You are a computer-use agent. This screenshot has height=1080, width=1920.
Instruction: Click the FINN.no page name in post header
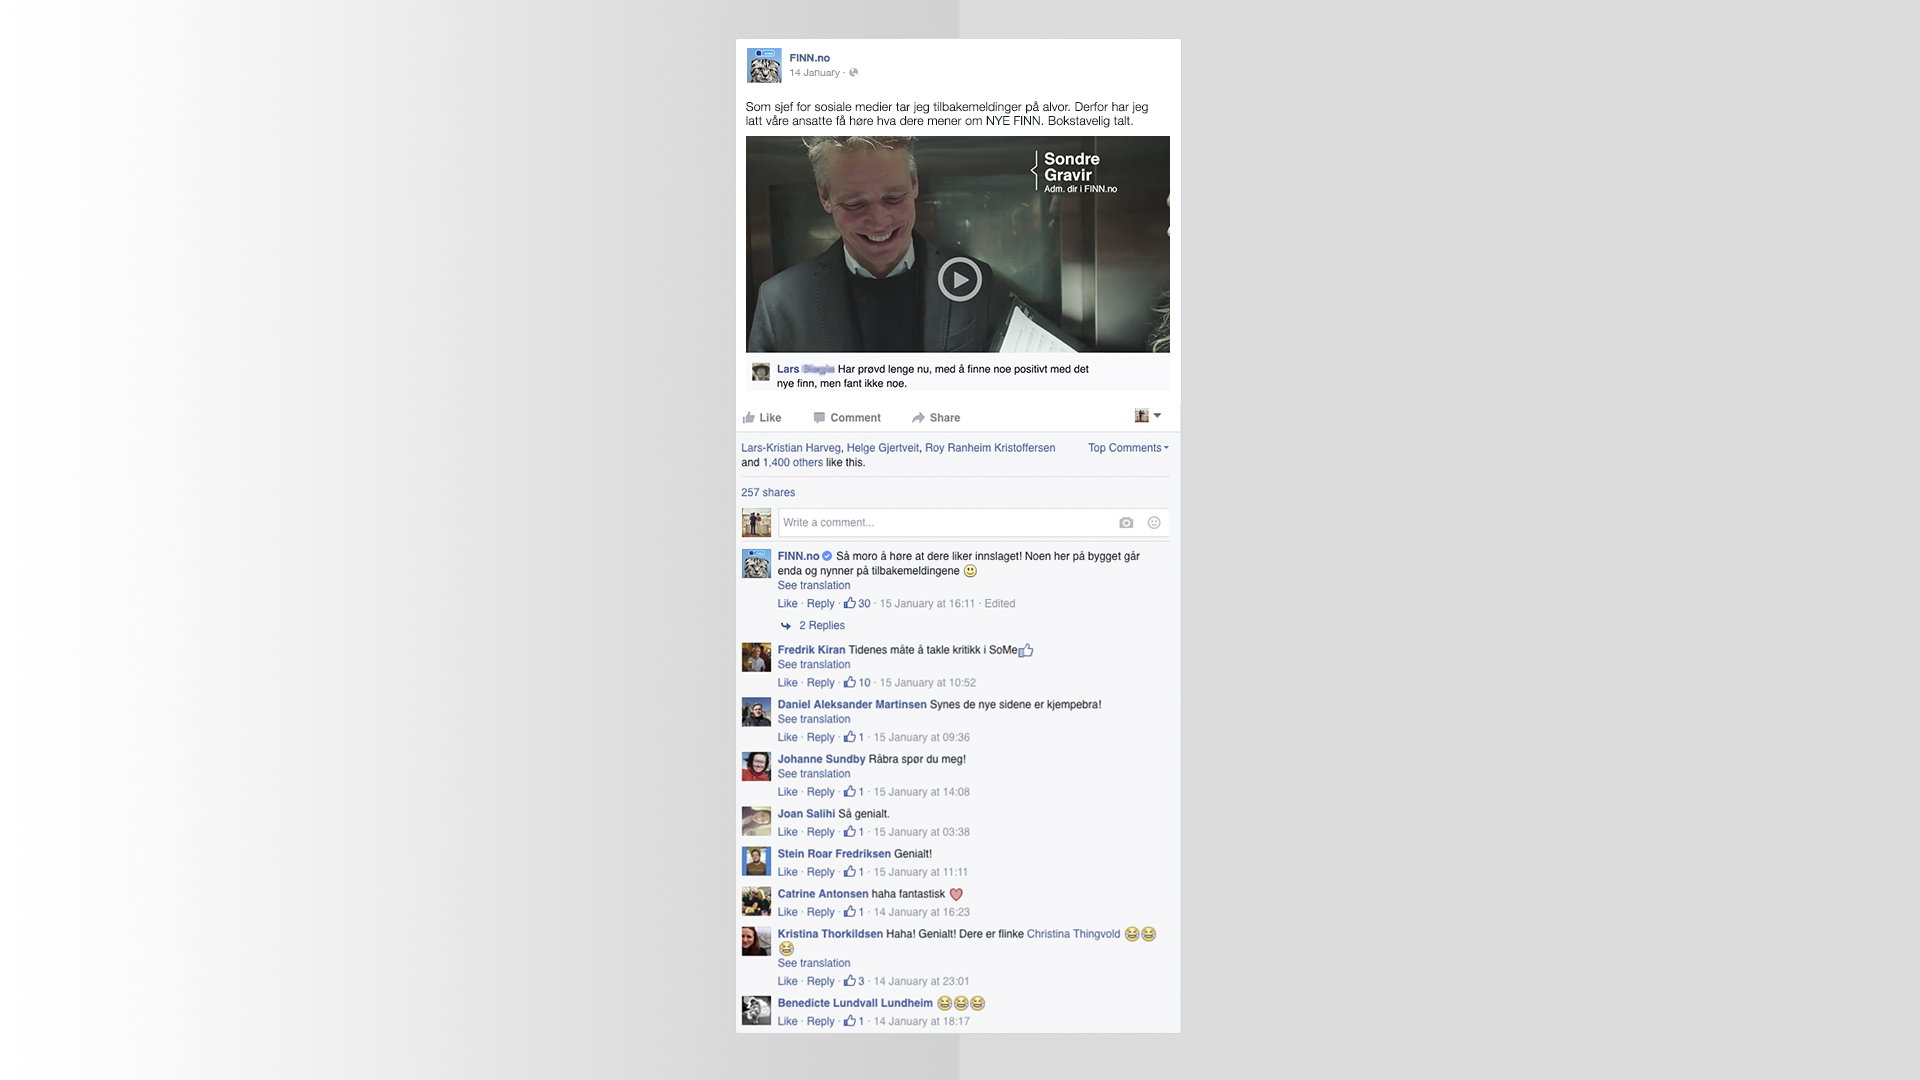809,58
